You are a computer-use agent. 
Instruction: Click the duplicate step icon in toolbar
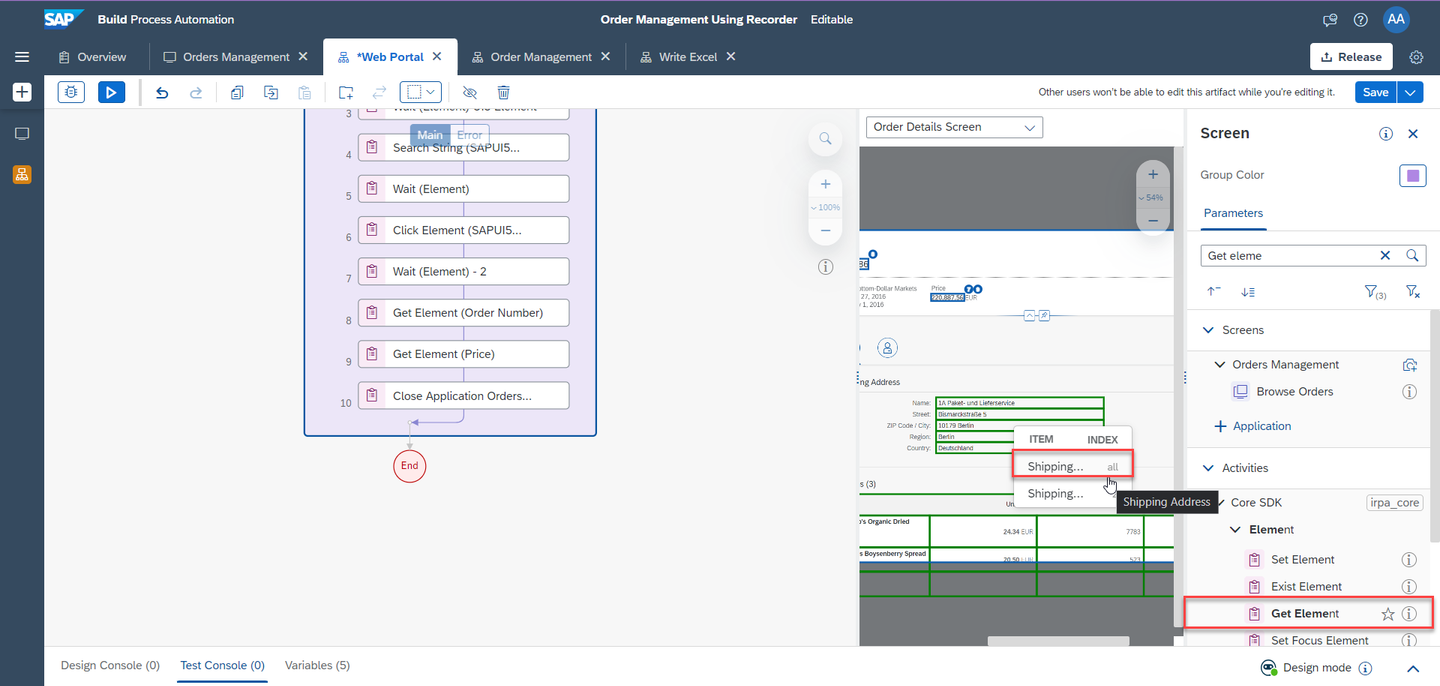[x=271, y=92]
